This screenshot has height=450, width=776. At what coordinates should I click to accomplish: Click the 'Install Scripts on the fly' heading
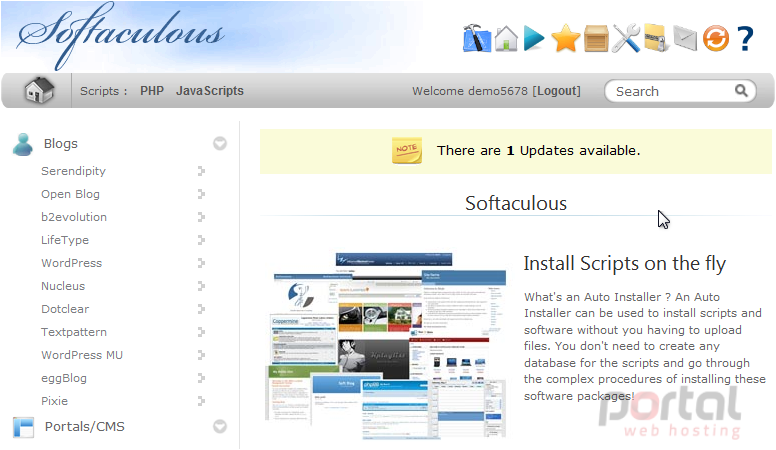tap(625, 264)
